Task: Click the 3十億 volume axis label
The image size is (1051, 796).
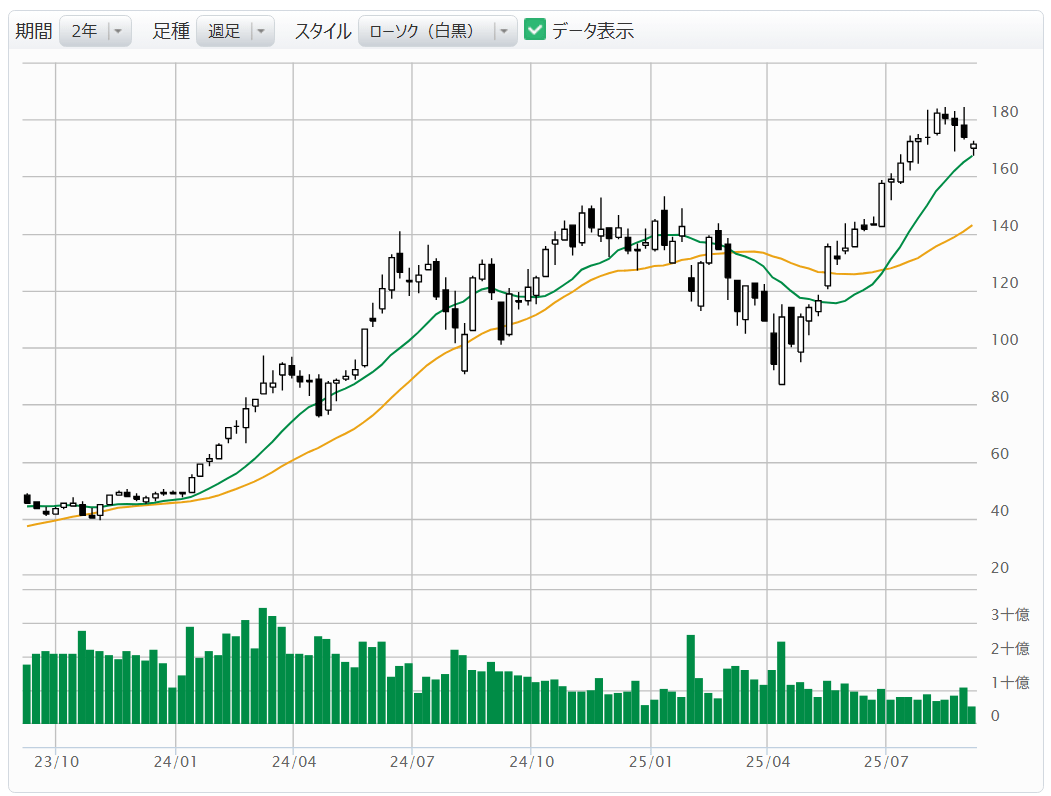Action: coord(1009,615)
